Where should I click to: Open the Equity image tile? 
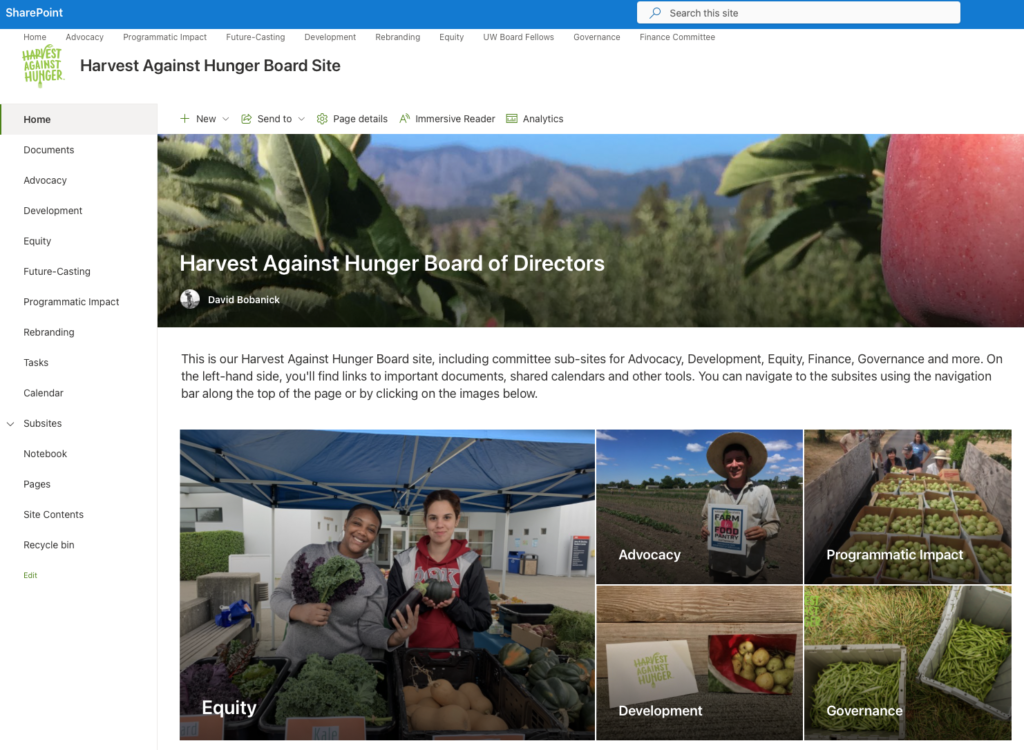pos(387,585)
